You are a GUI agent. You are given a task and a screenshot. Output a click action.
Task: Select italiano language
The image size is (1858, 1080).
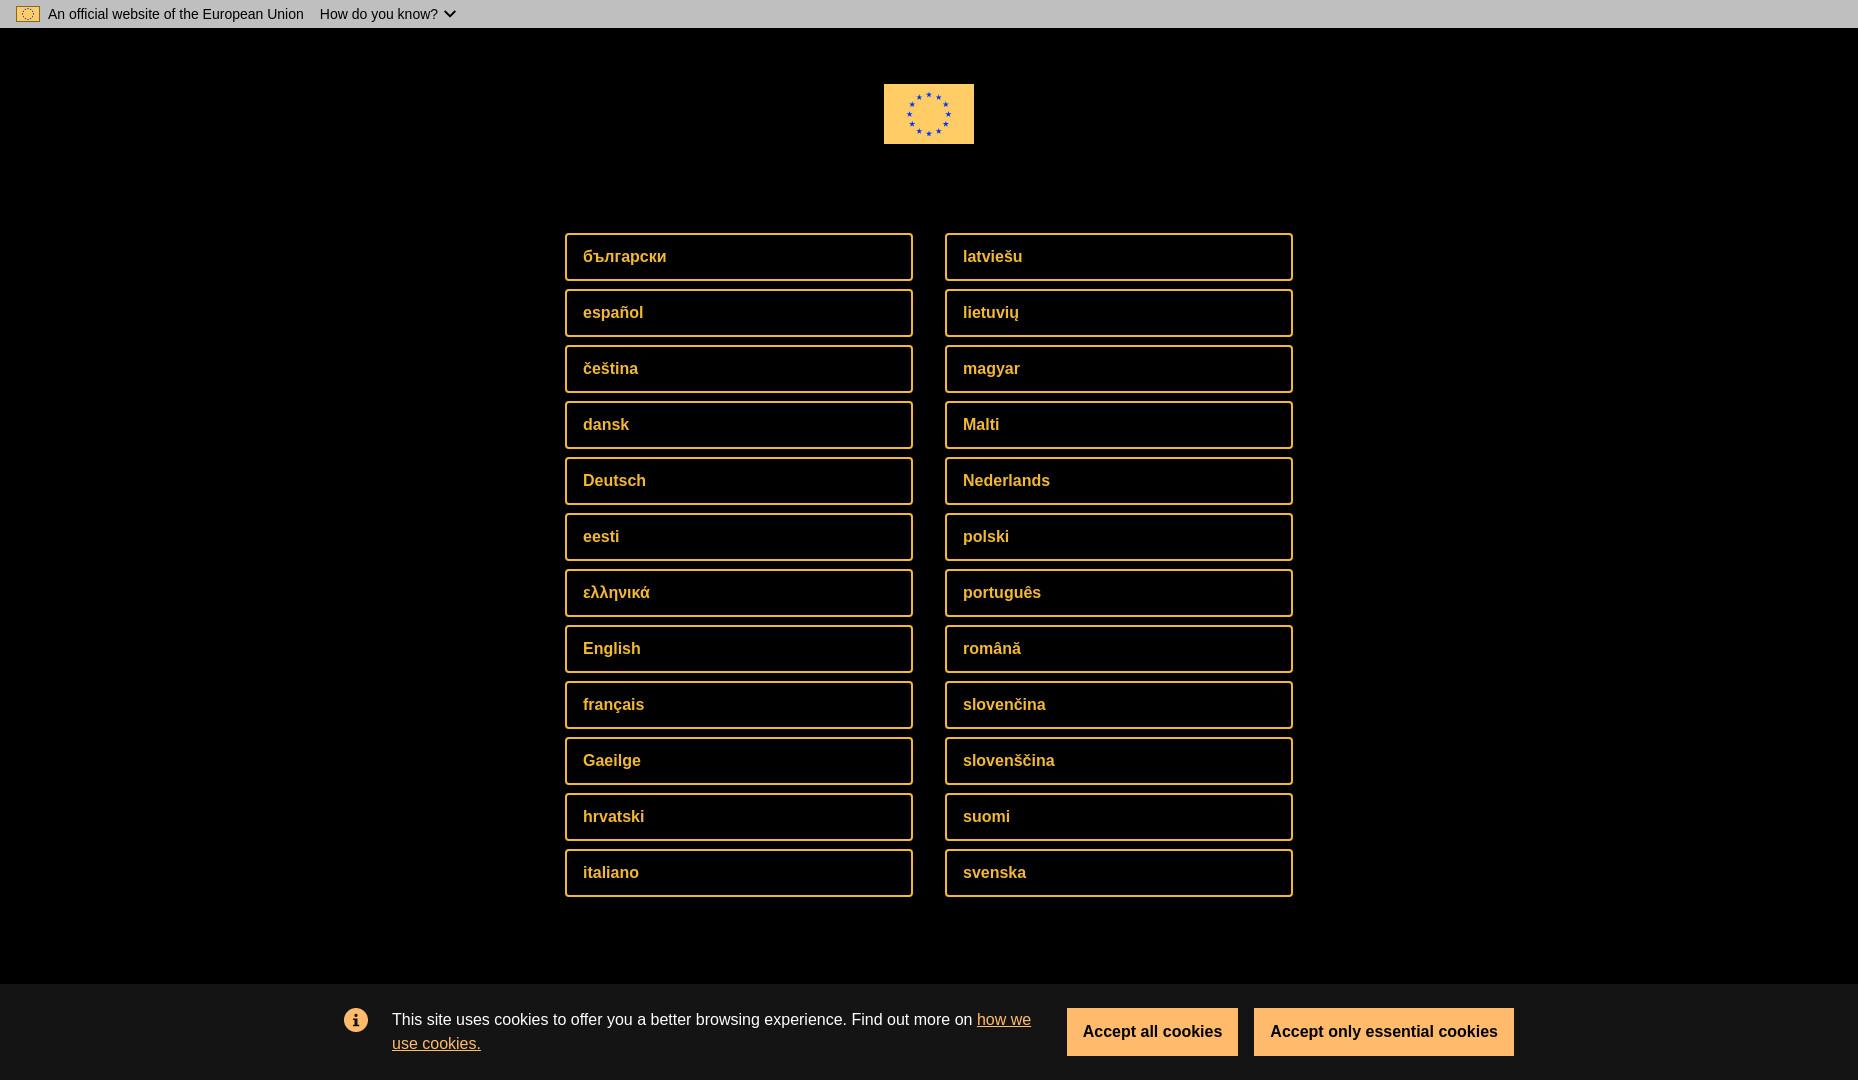tap(739, 873)
